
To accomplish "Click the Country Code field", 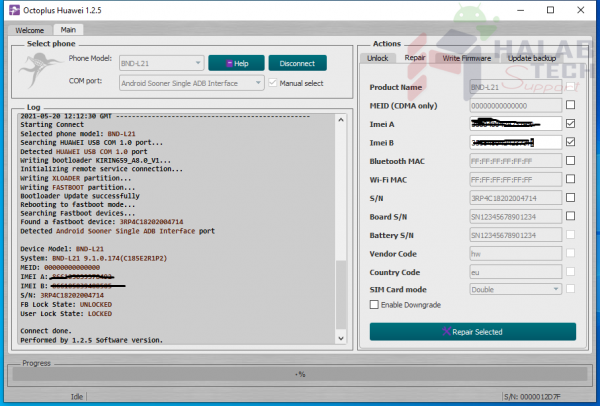I will [515, 272].
